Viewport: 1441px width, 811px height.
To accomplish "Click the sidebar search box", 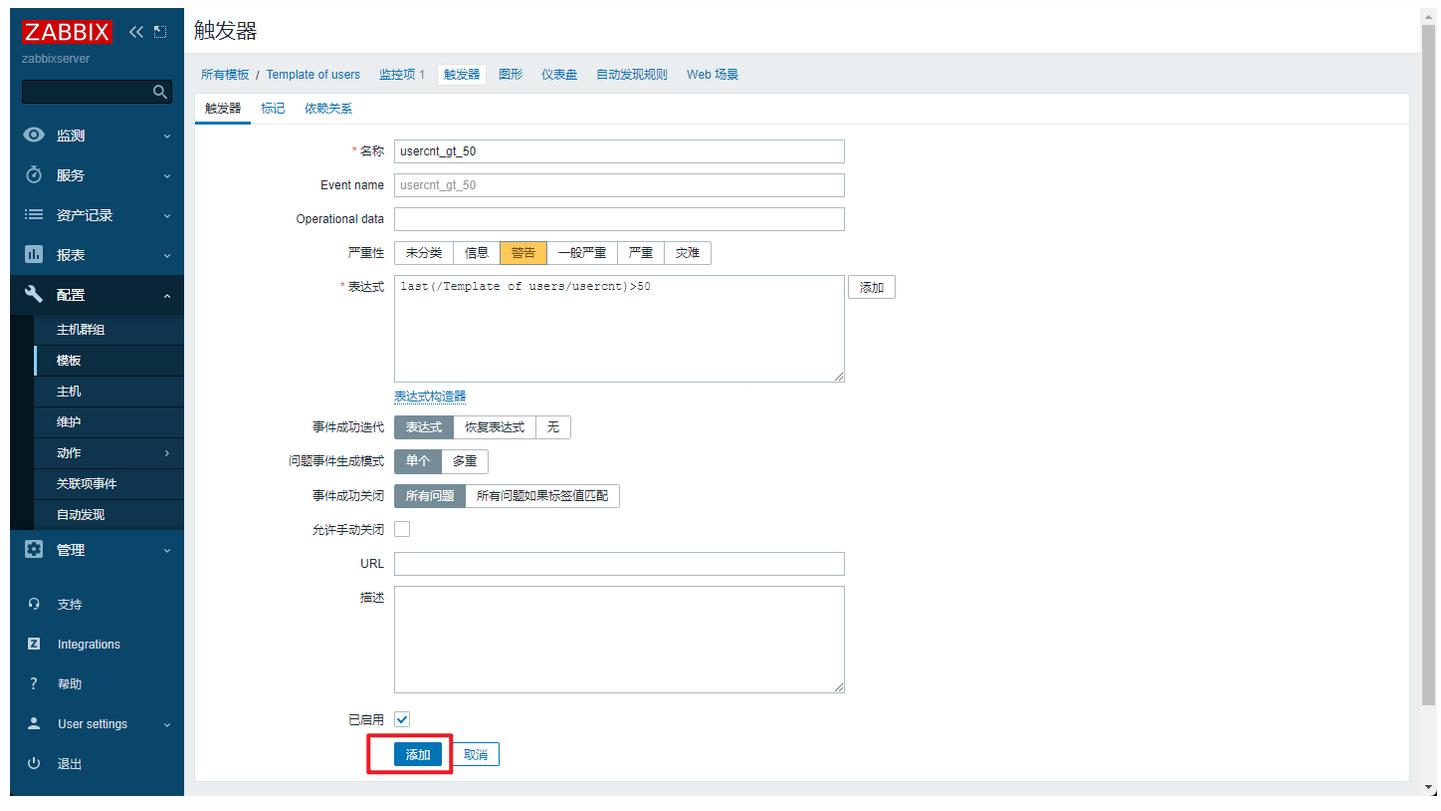I will pos(86,92).
